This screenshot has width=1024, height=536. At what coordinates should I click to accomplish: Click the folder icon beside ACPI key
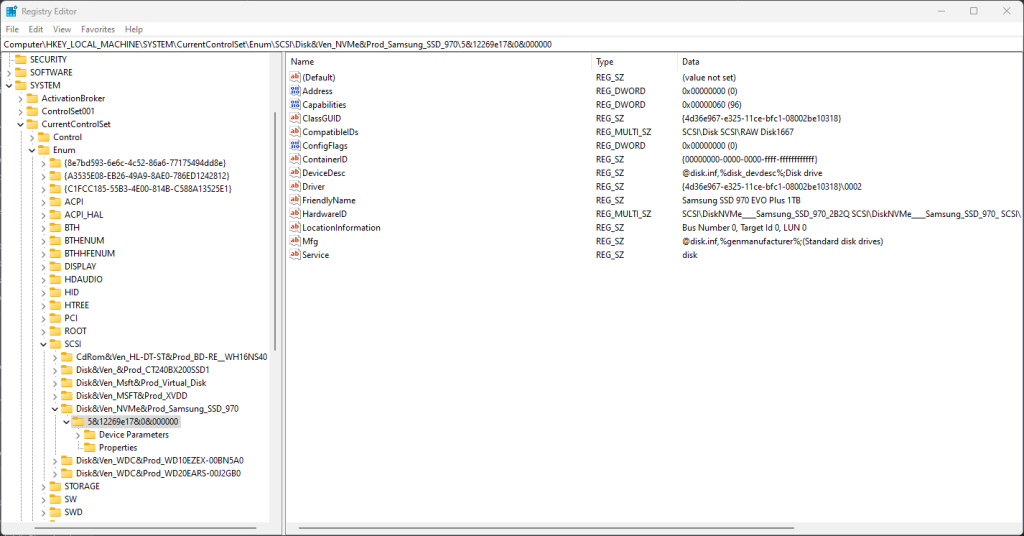(55, 202)
